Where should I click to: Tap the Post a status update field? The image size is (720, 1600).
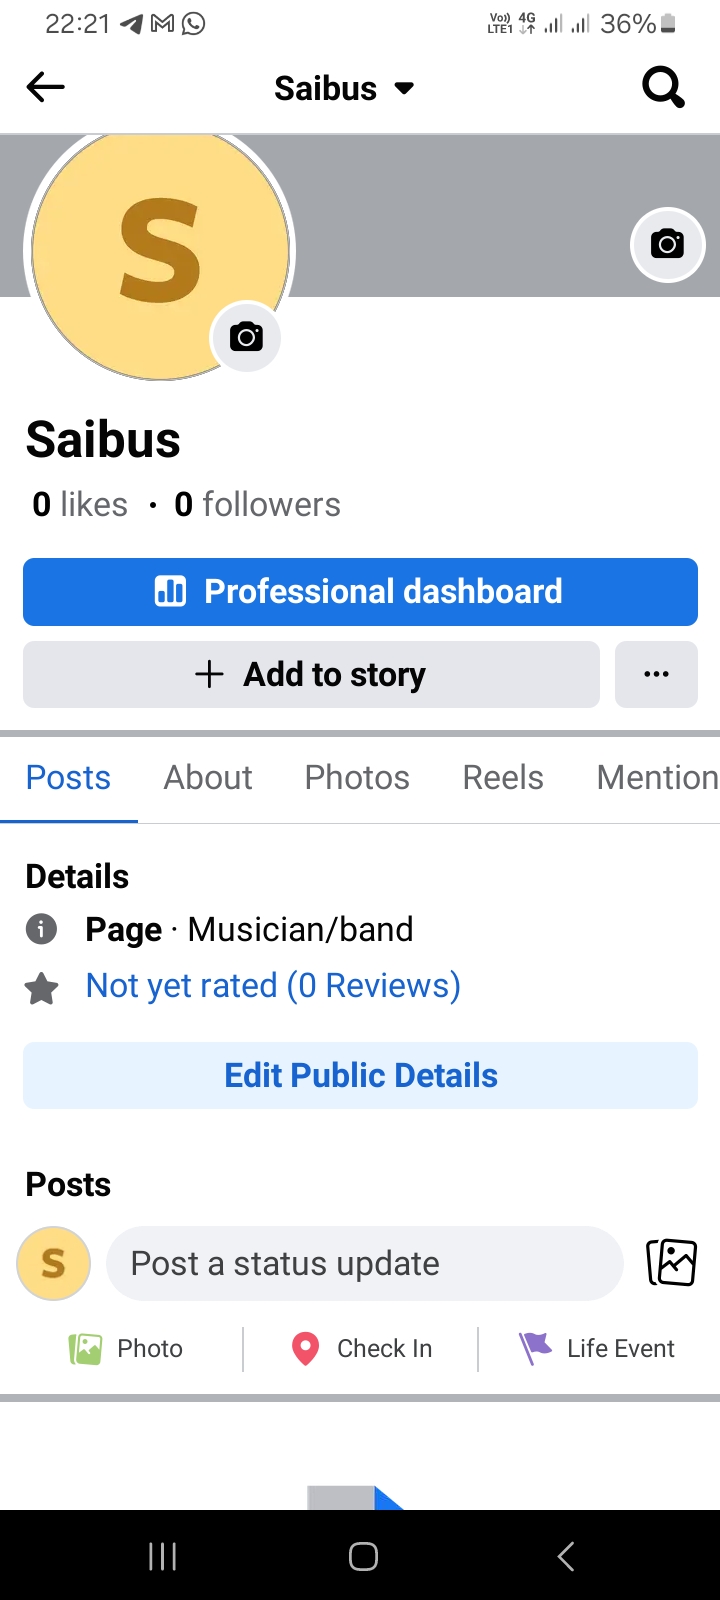coord(364,1263)
